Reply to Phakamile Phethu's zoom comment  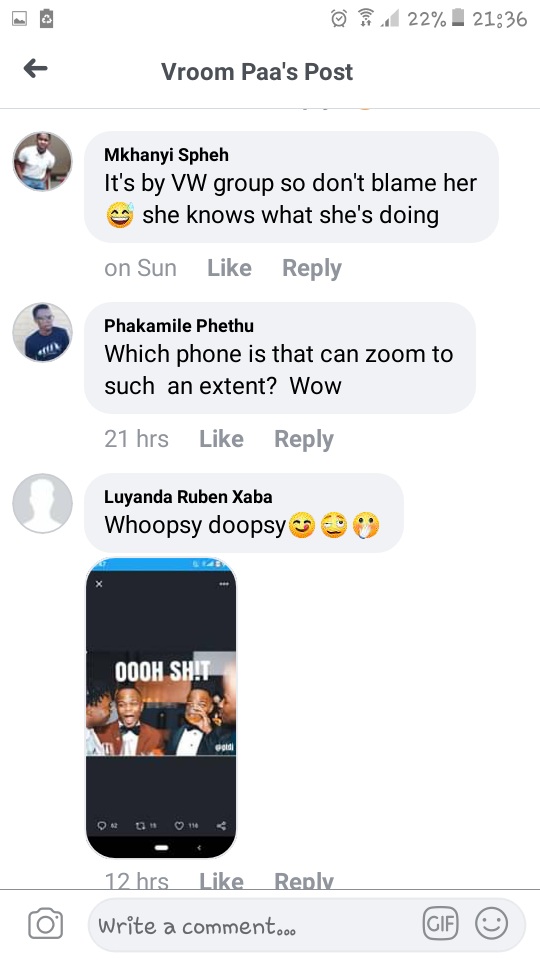coord(304,439)
